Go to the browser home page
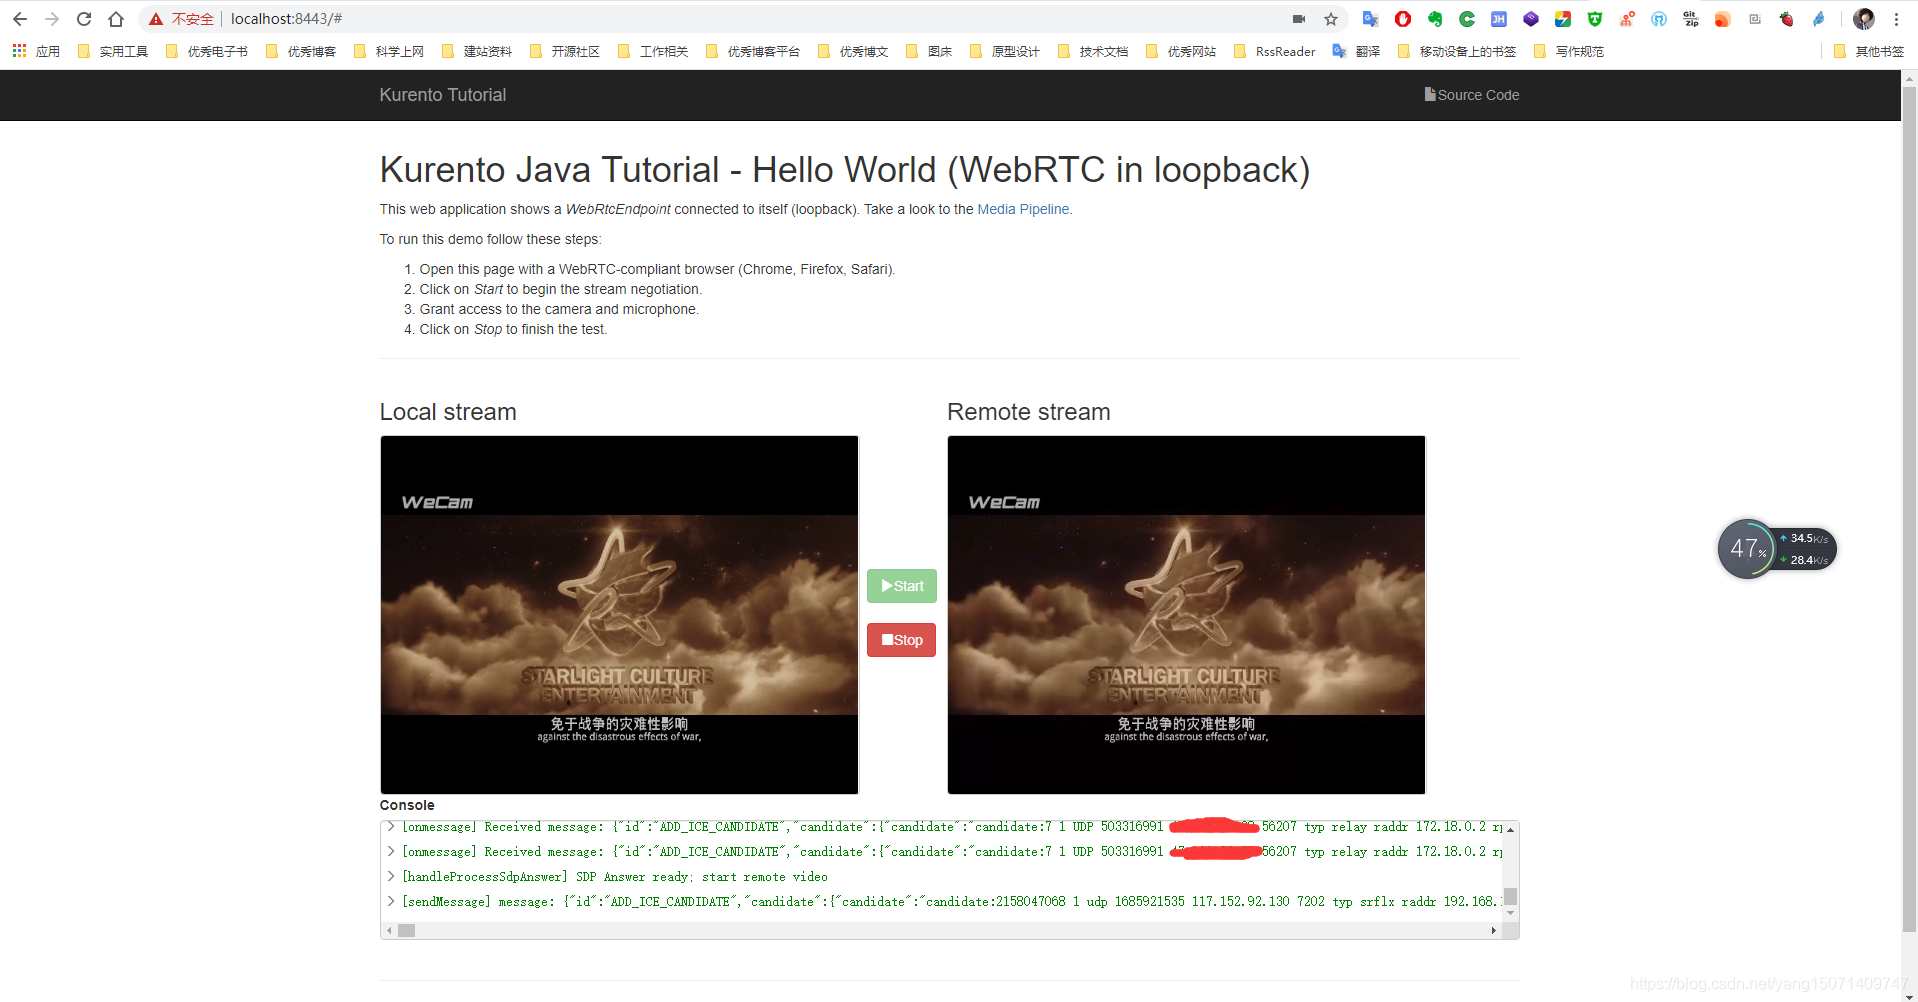This screenshot has width=1918, height=1002. pos(116,19)
